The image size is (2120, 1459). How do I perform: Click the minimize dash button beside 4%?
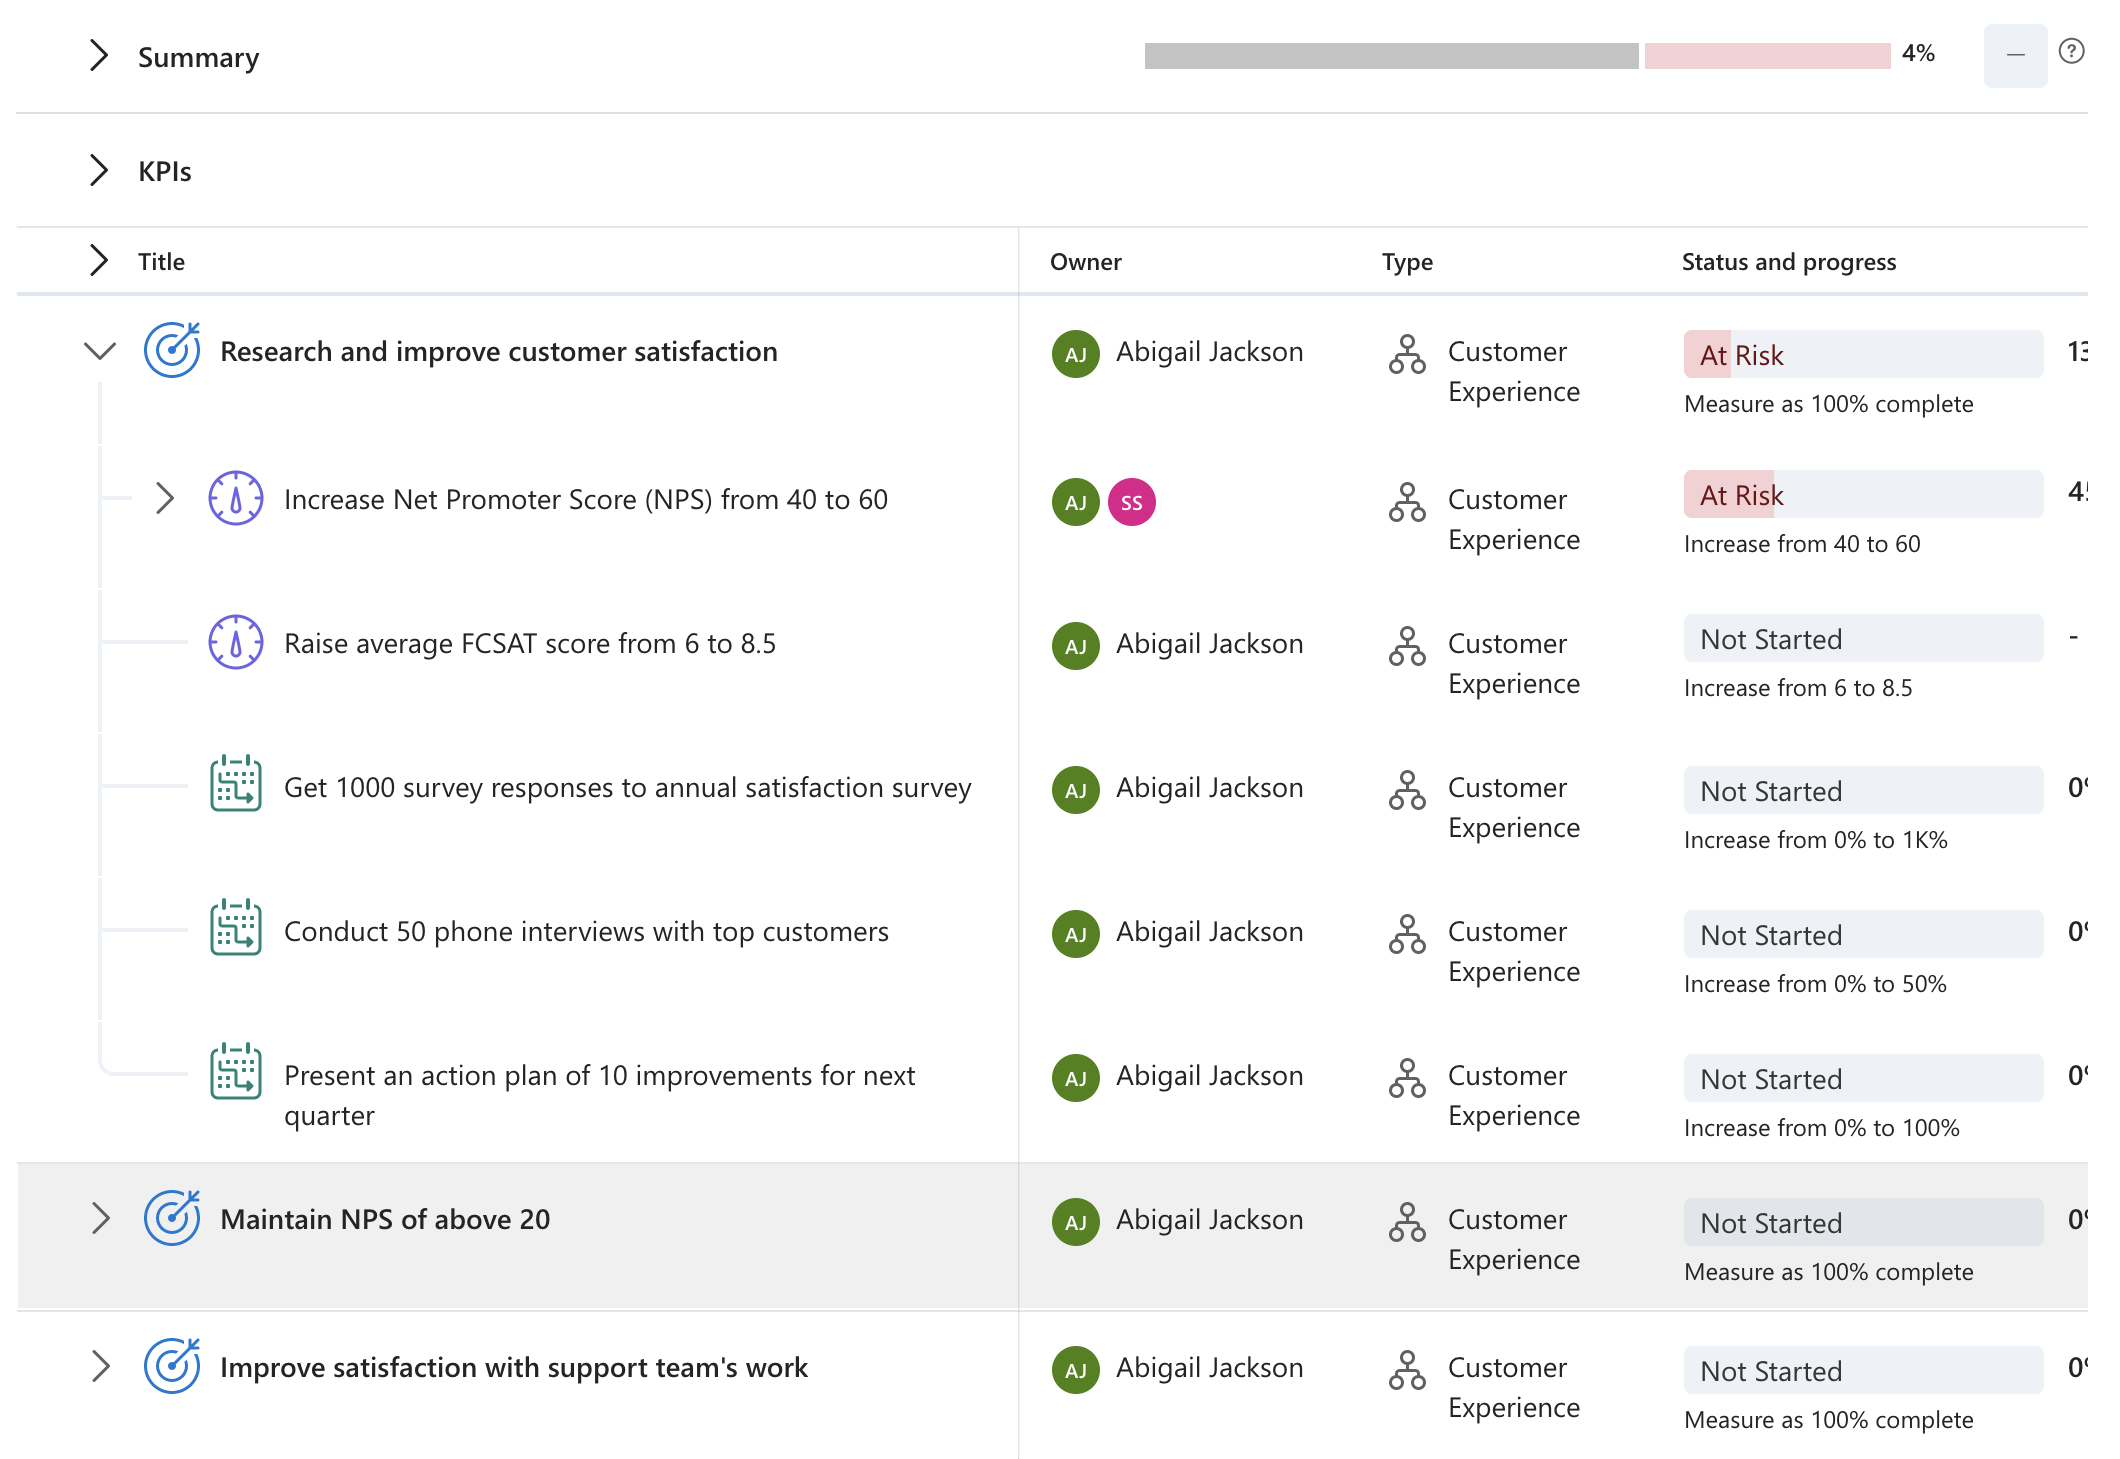click(2015, 56)
